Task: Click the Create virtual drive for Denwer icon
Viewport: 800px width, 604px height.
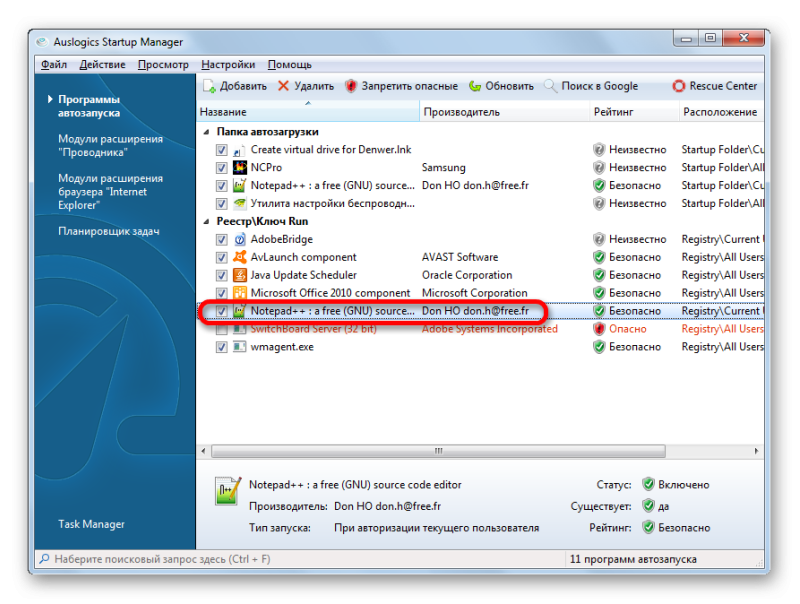Action: click(239, 149)
